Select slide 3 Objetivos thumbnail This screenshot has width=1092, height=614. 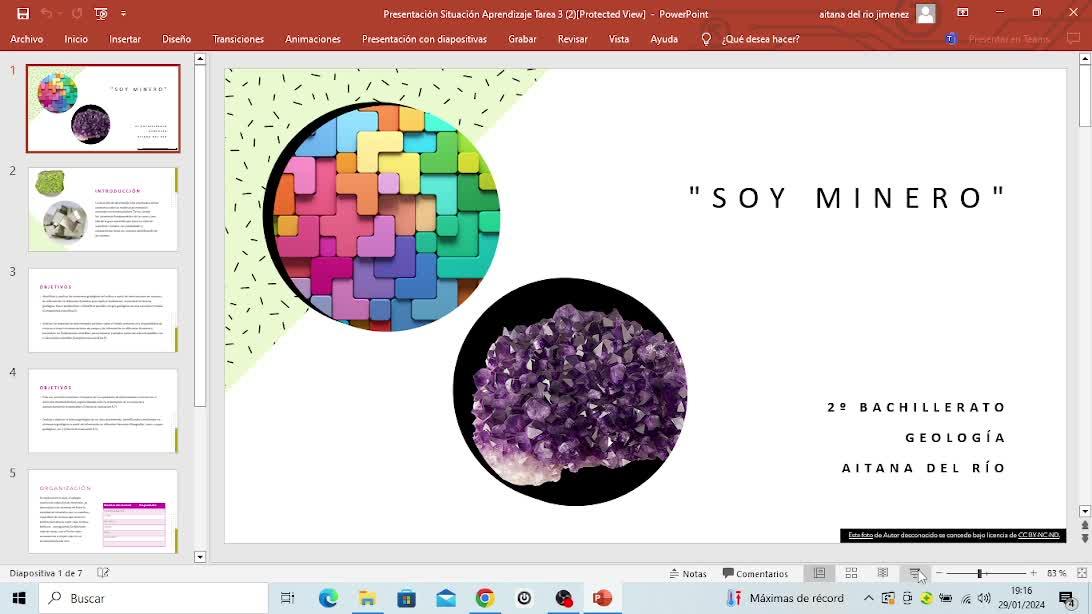(103, 310)
